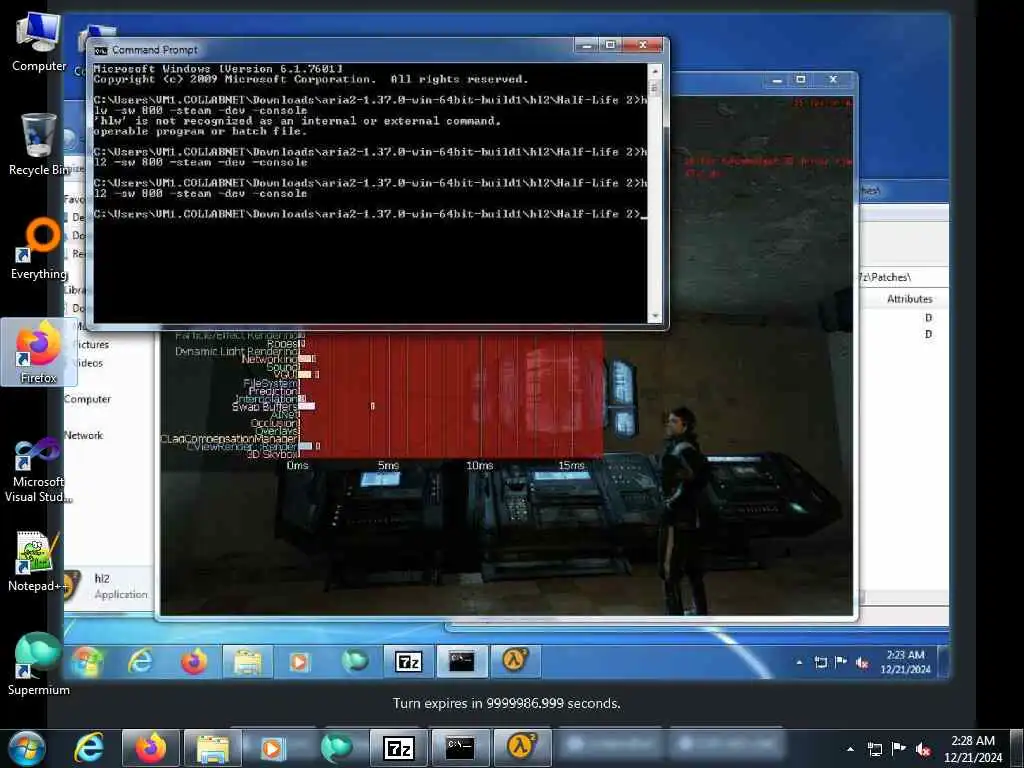
Task: Click the Networking label in the game profiler
Action: [x=269, y=359]
